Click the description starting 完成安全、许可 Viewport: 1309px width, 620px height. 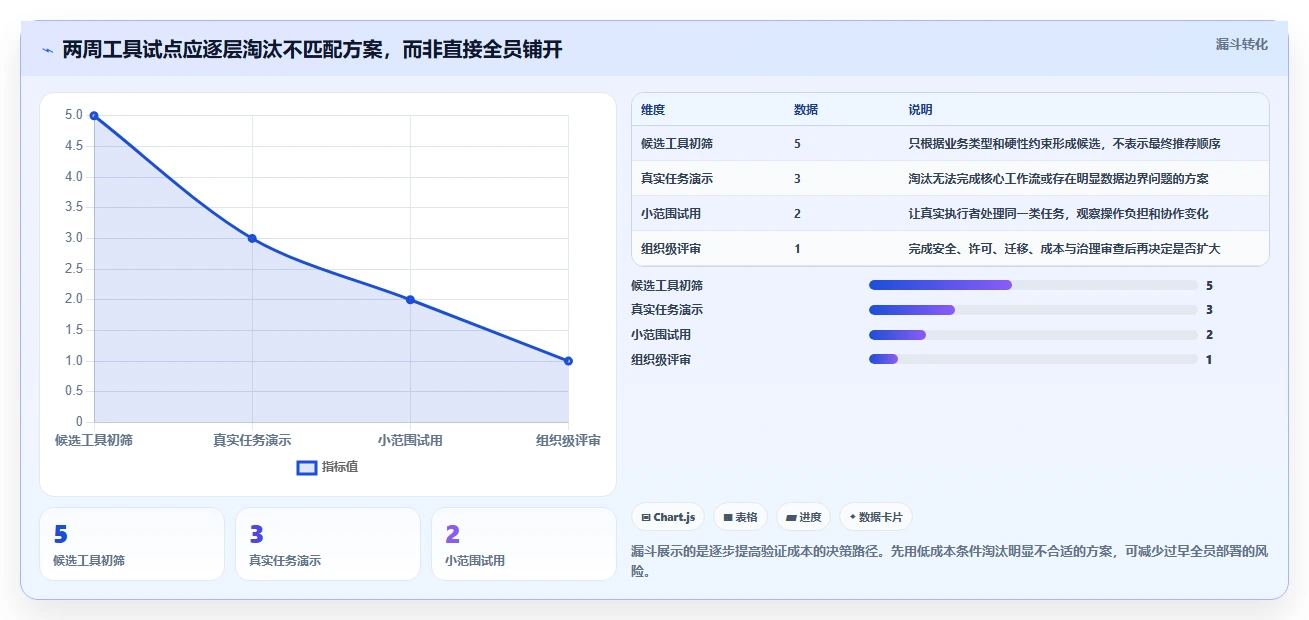(1064, 248)
